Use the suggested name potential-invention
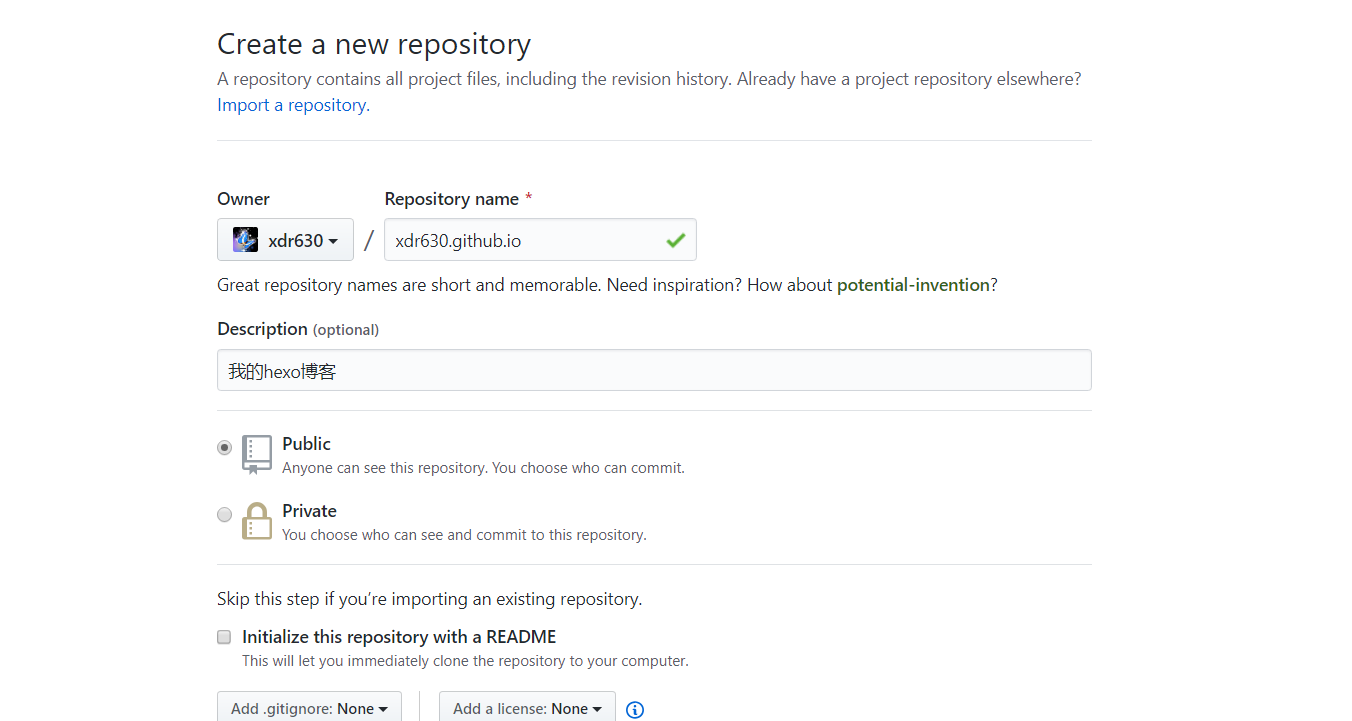This screenshot has width=1352, height=721. coord(913,285)
